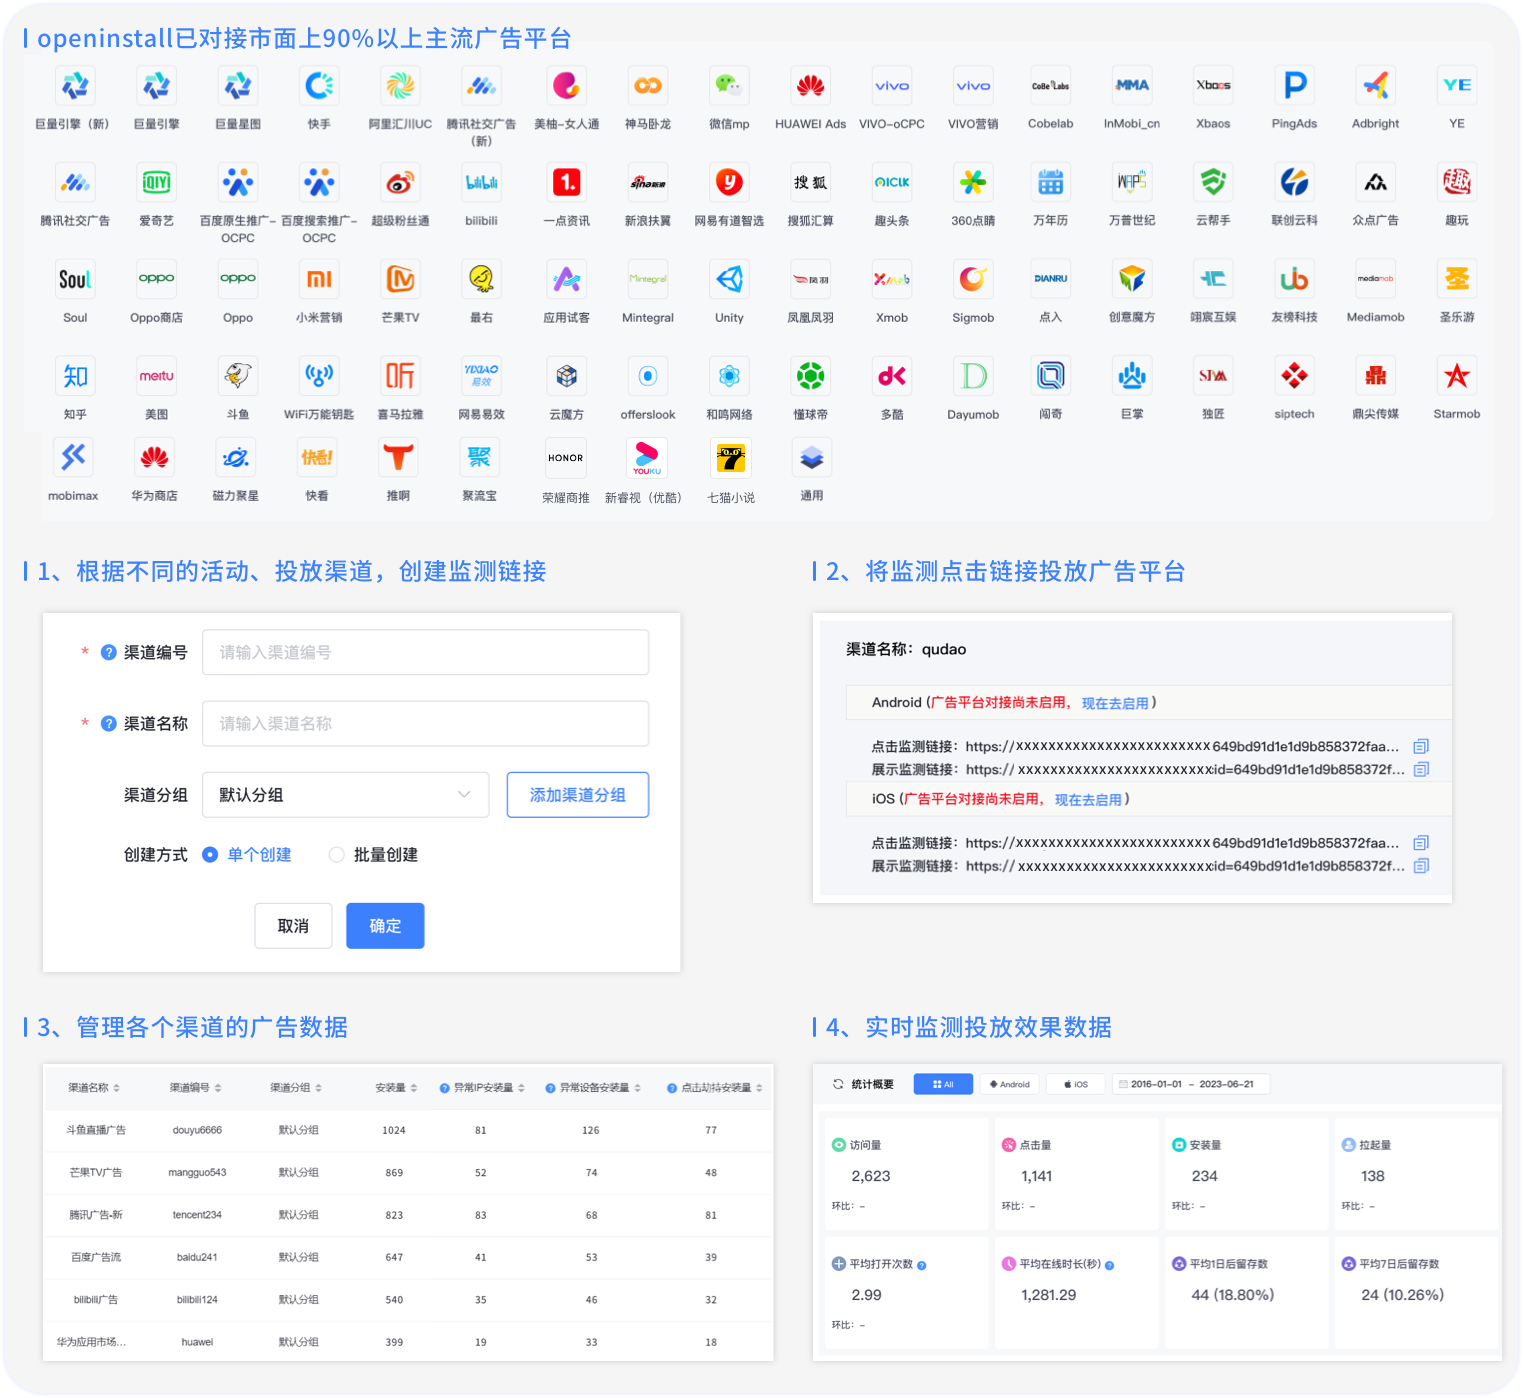Click iOS 现在去启用 link

tap(1088, 799)
